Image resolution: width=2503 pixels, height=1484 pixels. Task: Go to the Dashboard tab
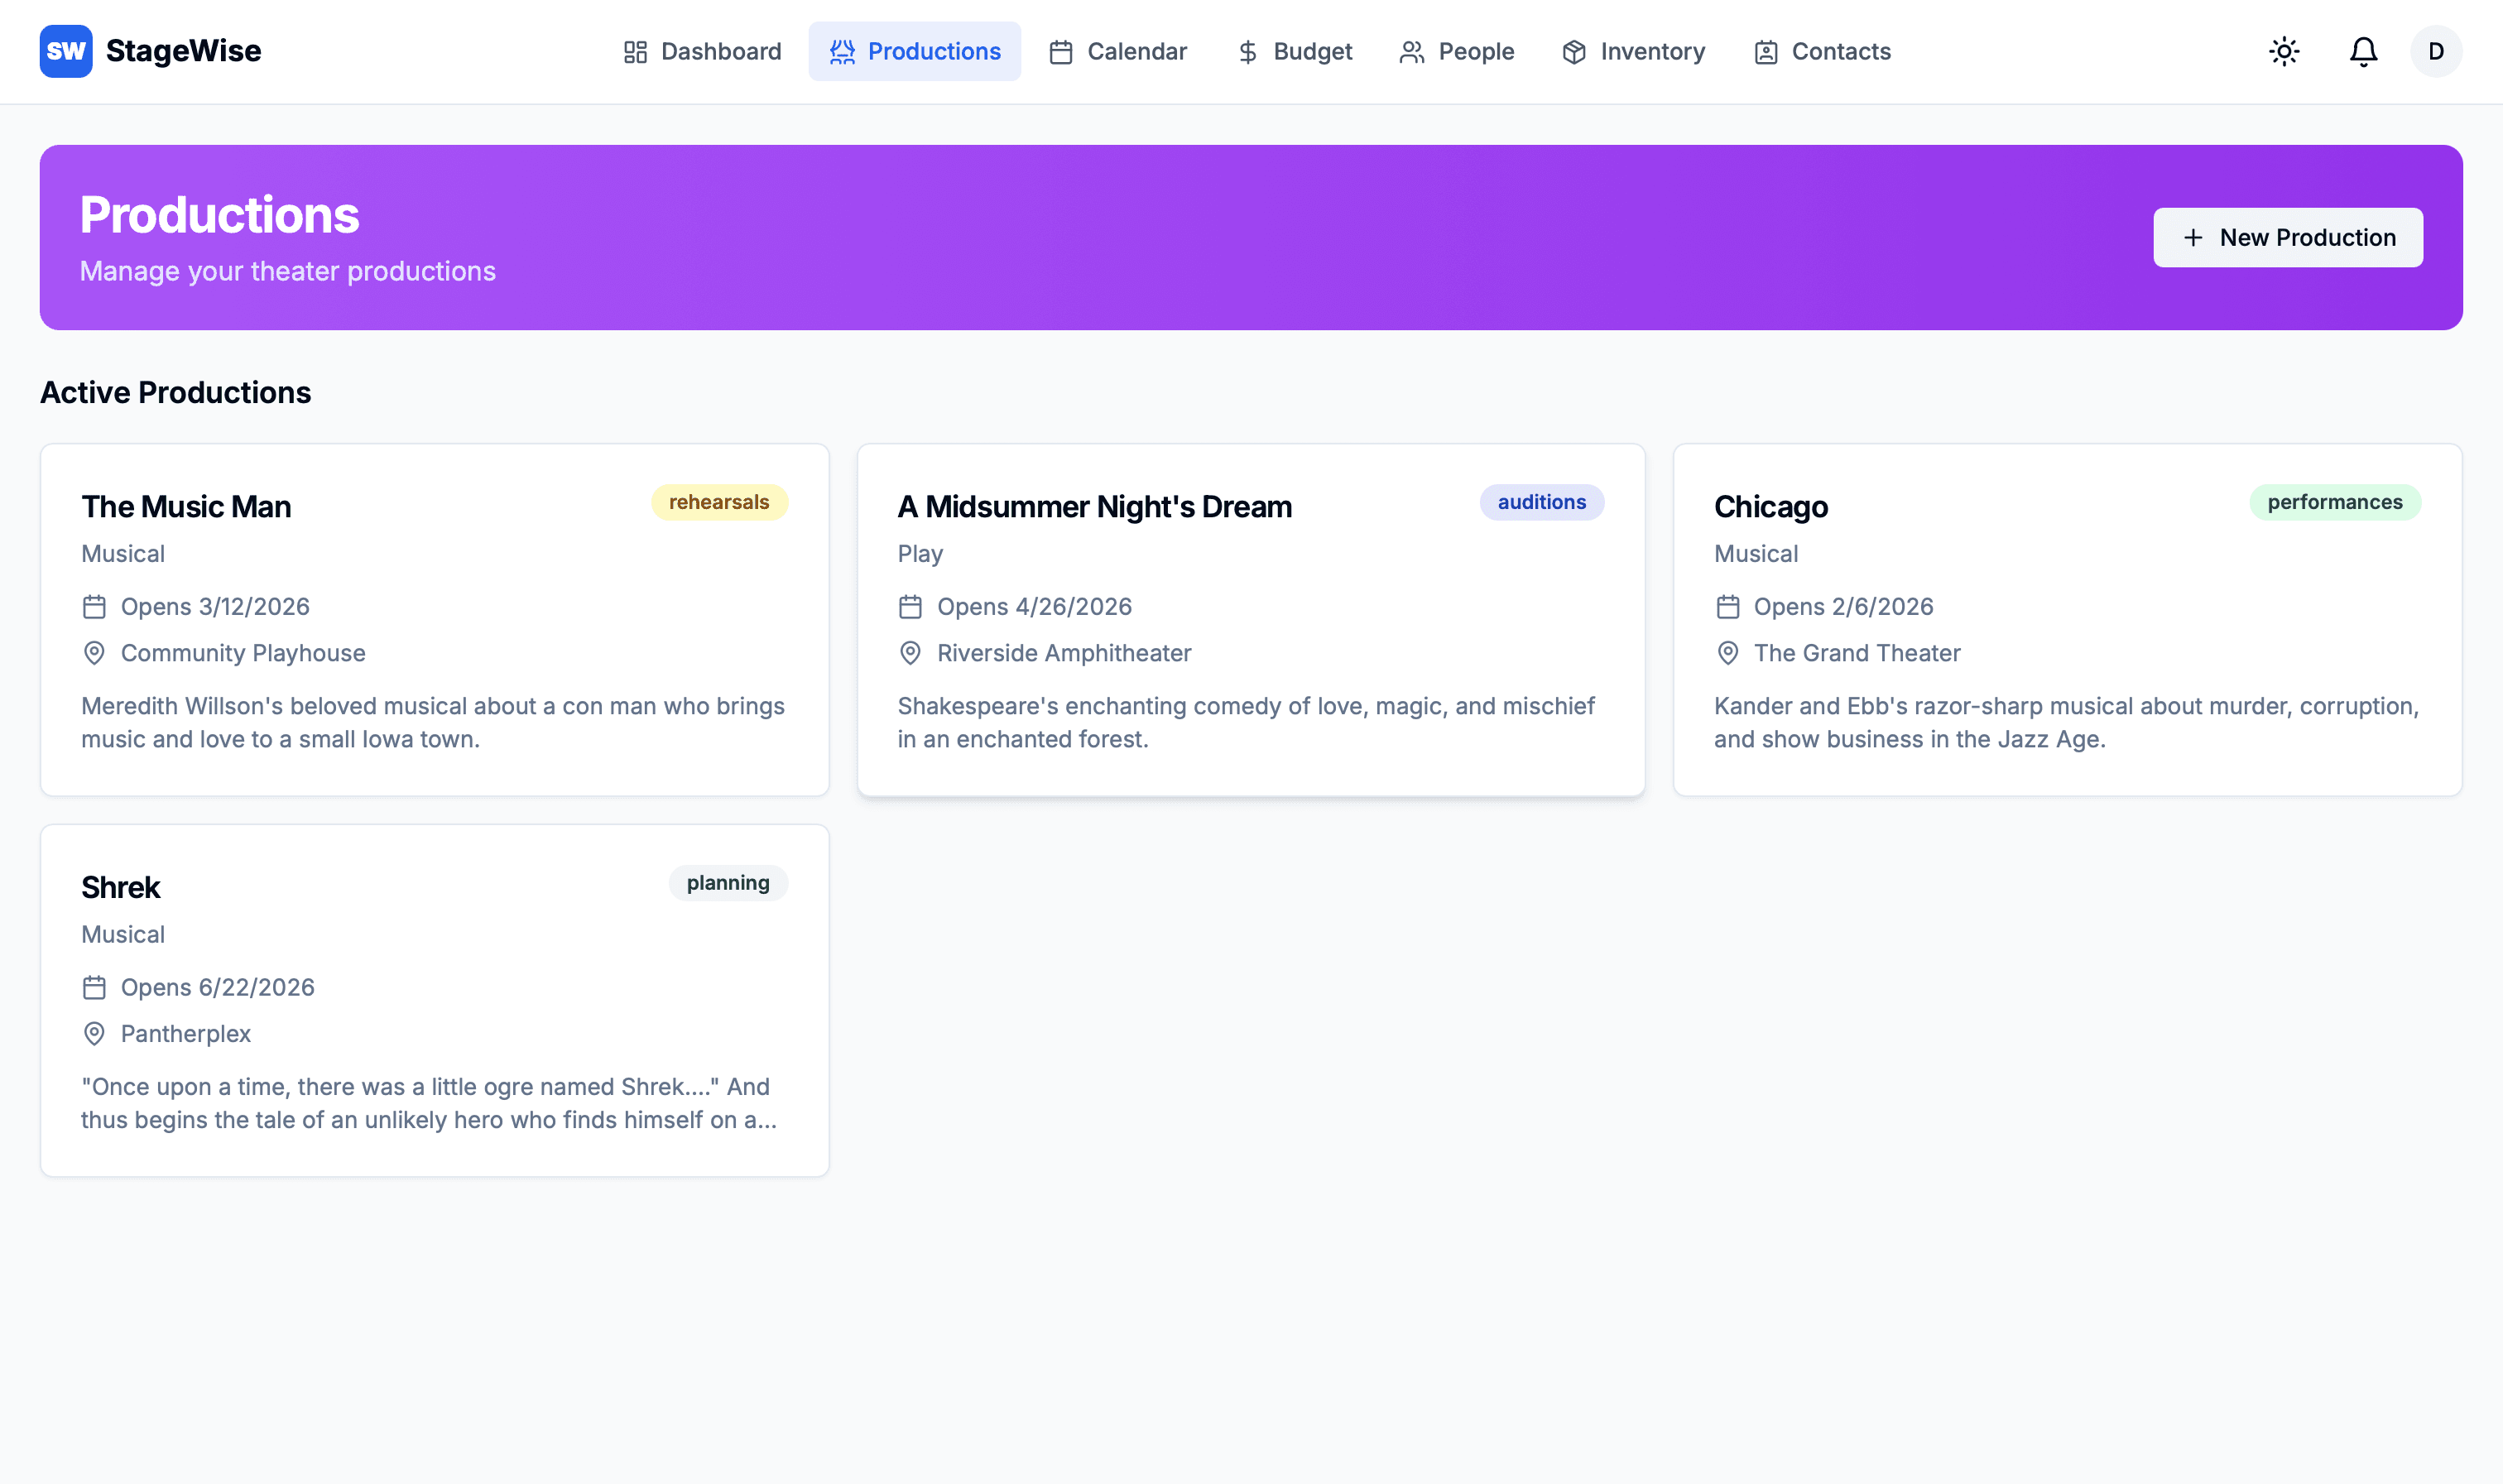tap(702, 51)
